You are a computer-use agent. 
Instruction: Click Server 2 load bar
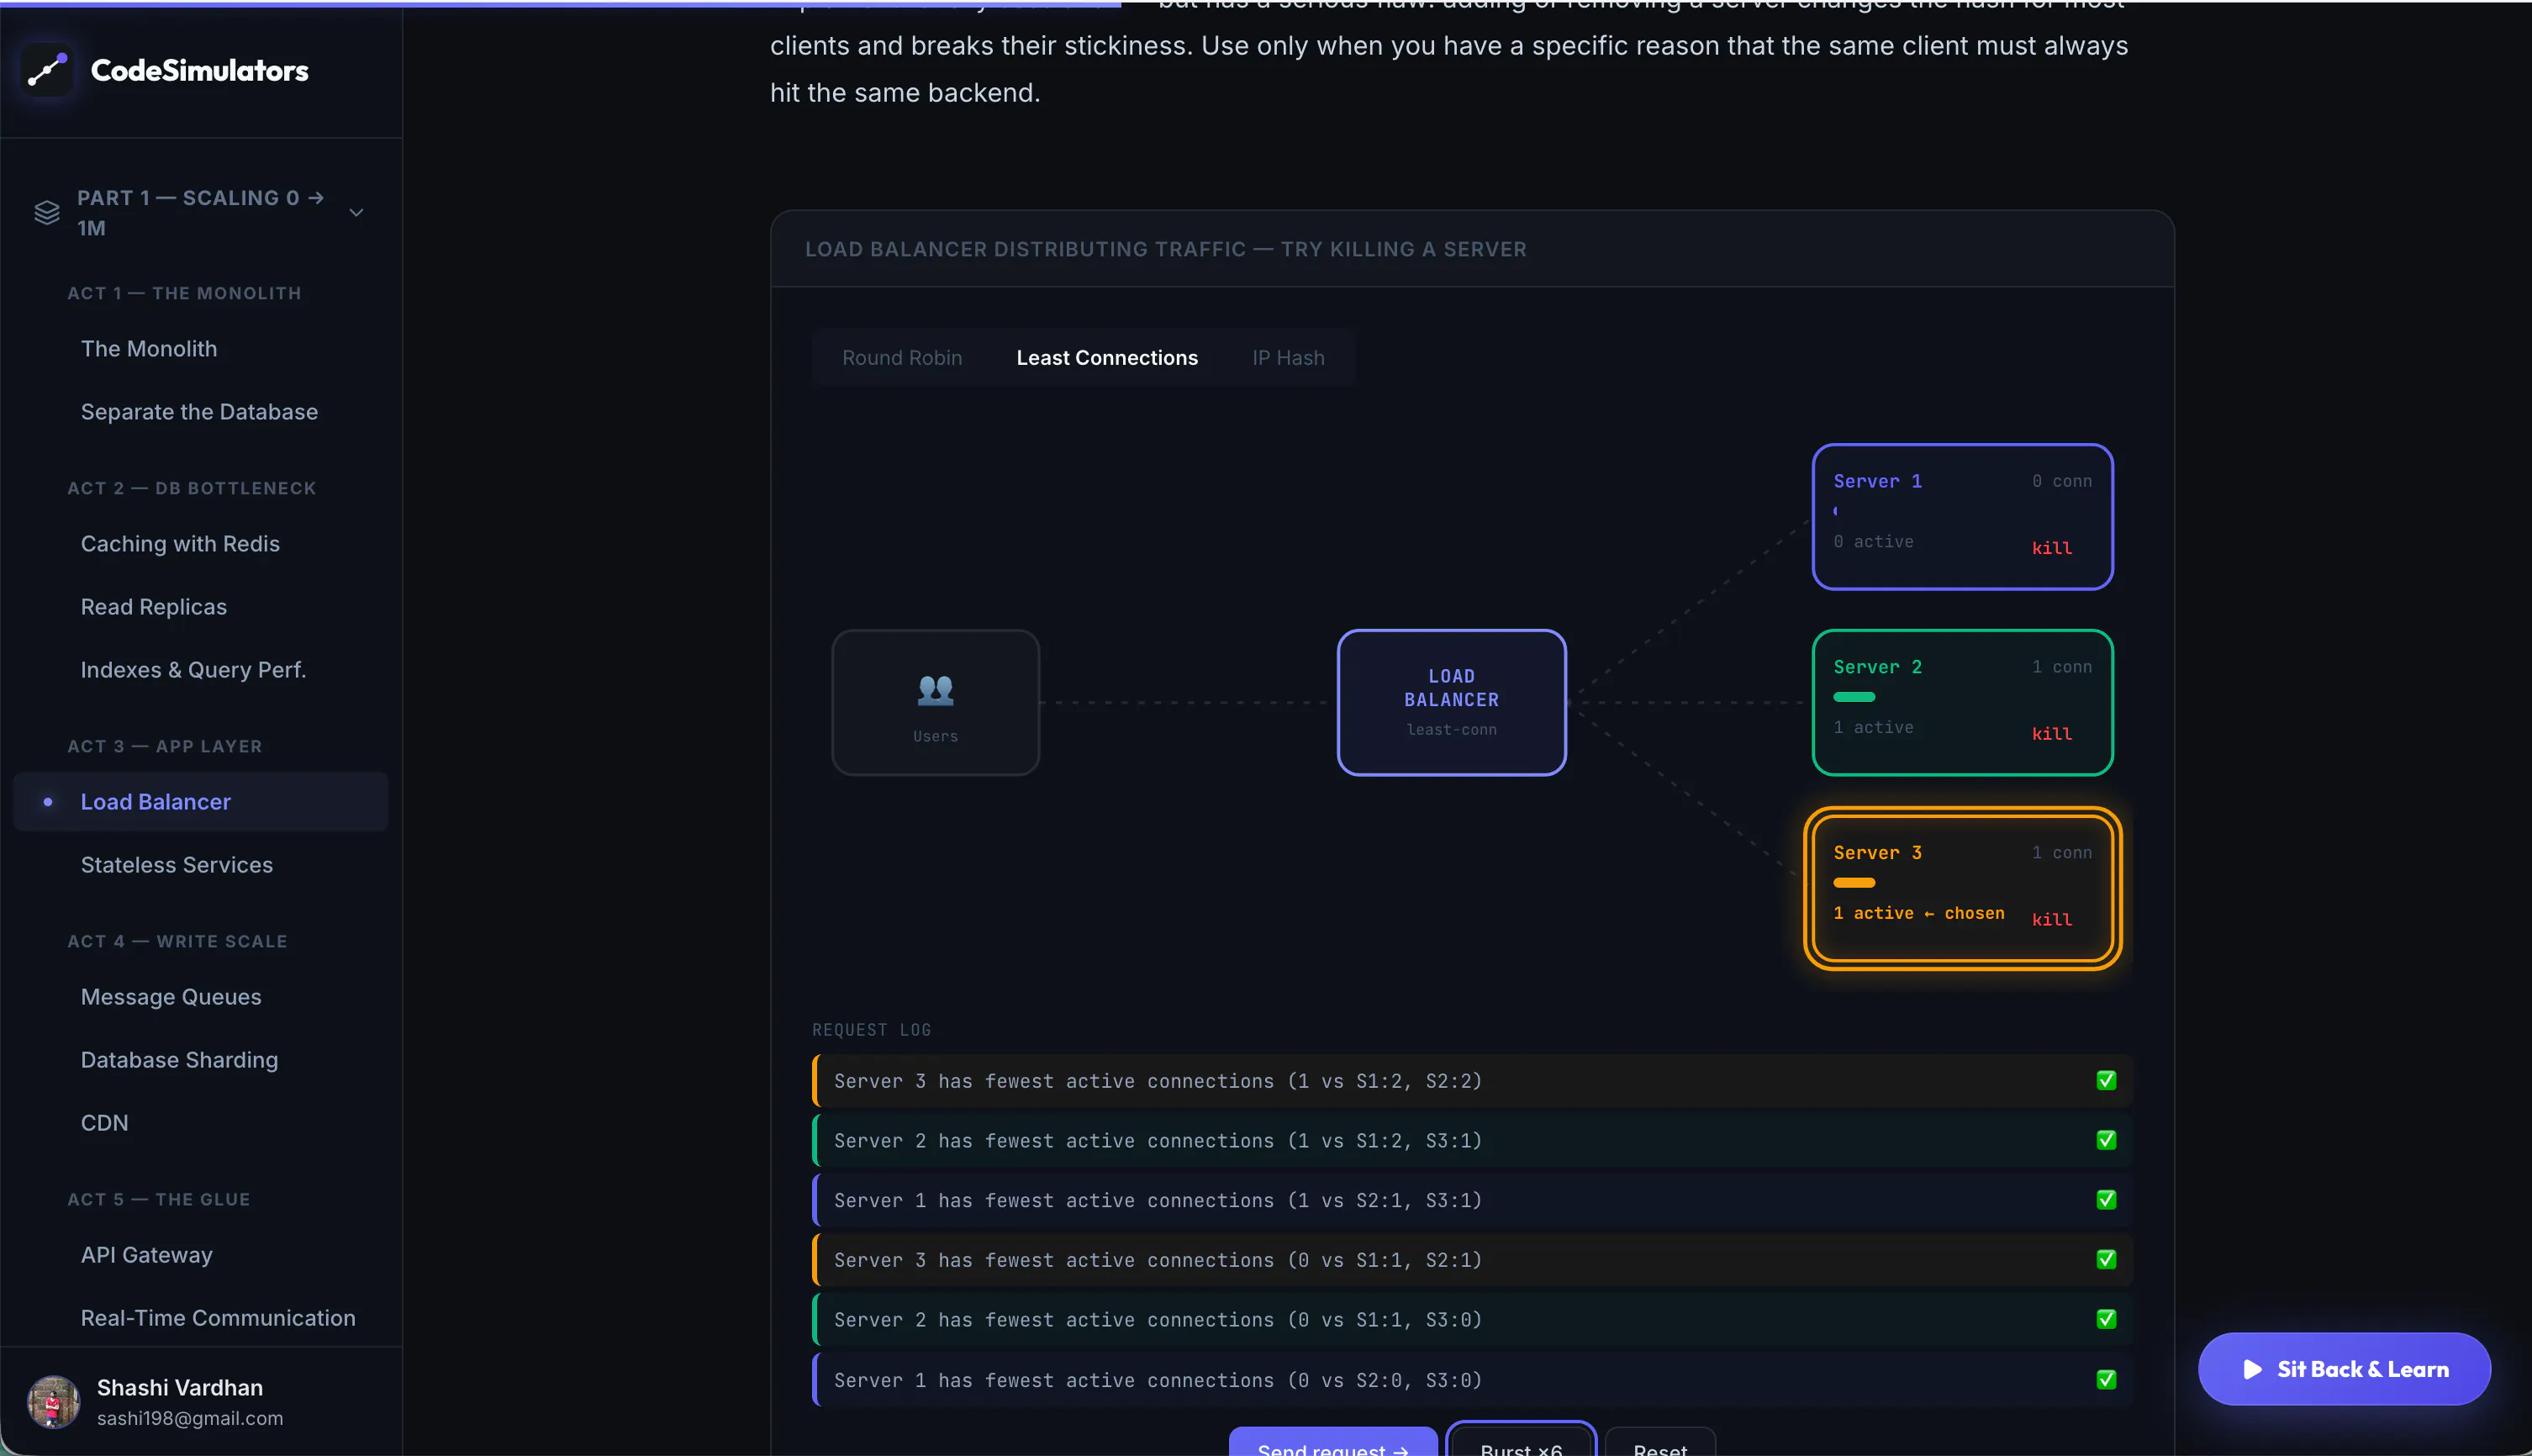(x=1854, y=697)
